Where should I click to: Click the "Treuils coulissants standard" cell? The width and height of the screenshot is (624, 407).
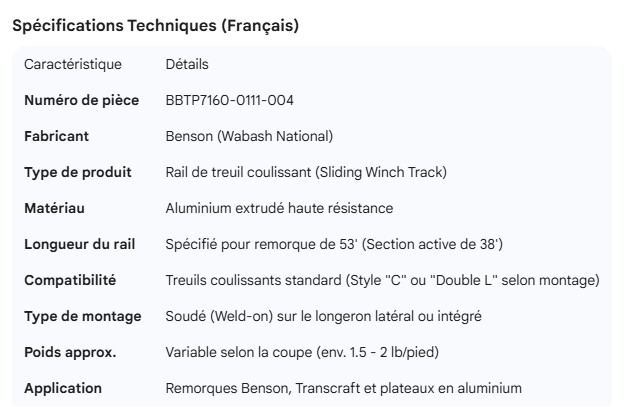click(382, 280)
